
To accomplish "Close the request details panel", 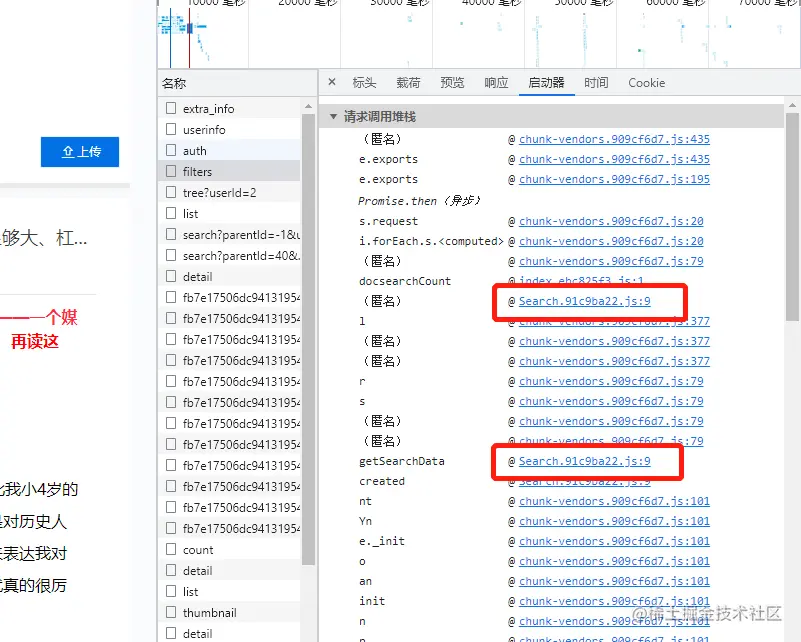I will [x=332, y=82].
